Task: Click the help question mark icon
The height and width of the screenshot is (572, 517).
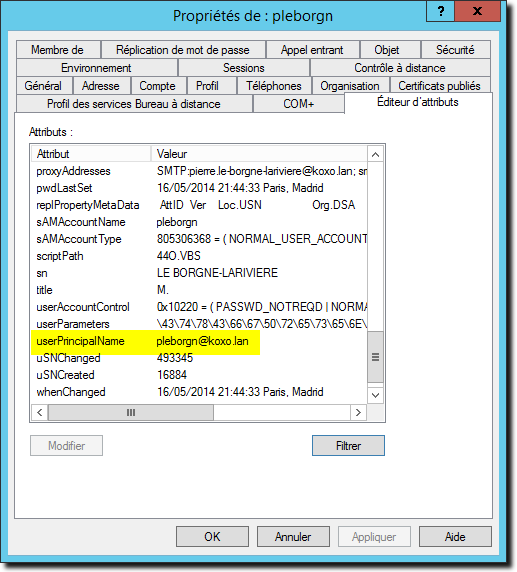Action: point(440,11)
